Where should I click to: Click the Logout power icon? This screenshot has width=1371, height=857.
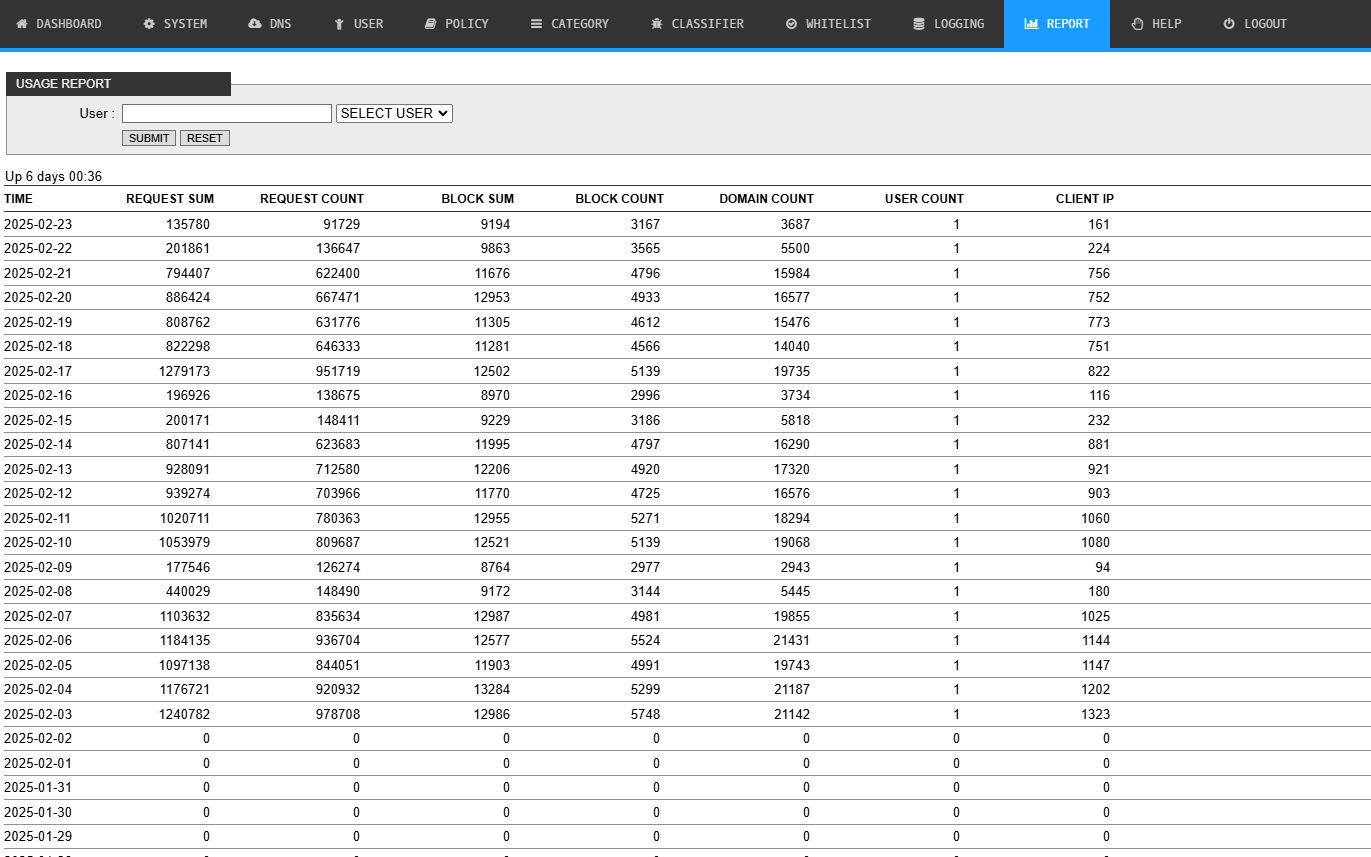1229,24
